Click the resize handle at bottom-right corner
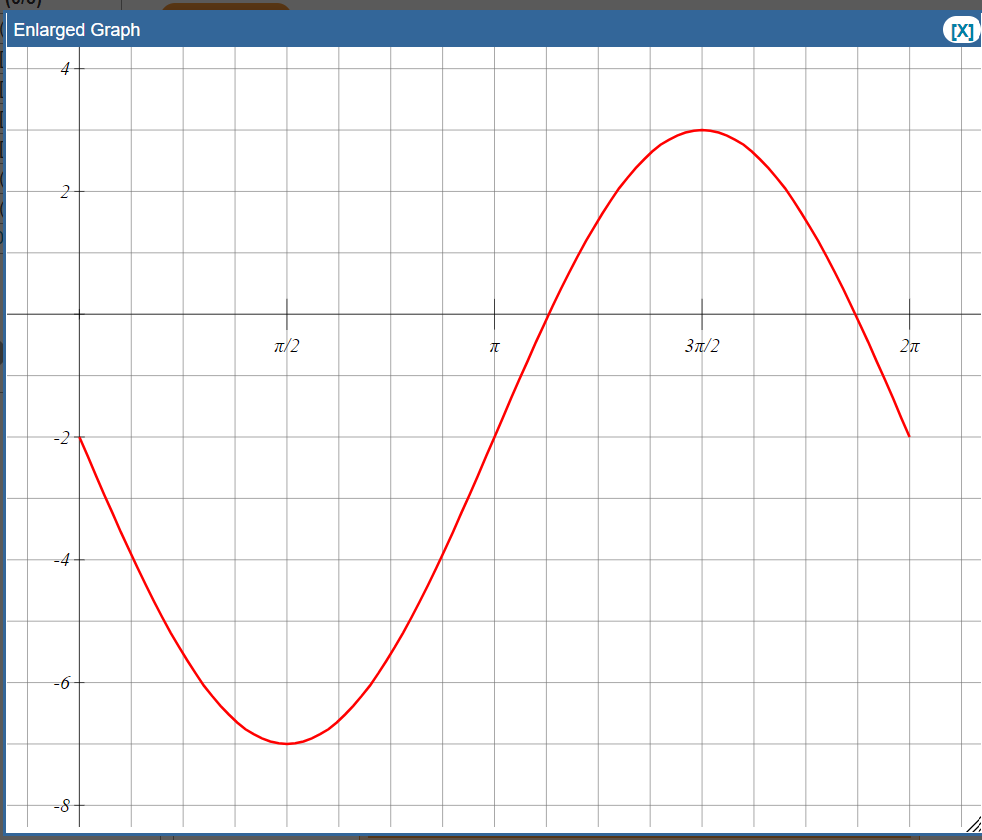Image resolution: width=982 pixels, height=840 pixels. coord(972,825)
